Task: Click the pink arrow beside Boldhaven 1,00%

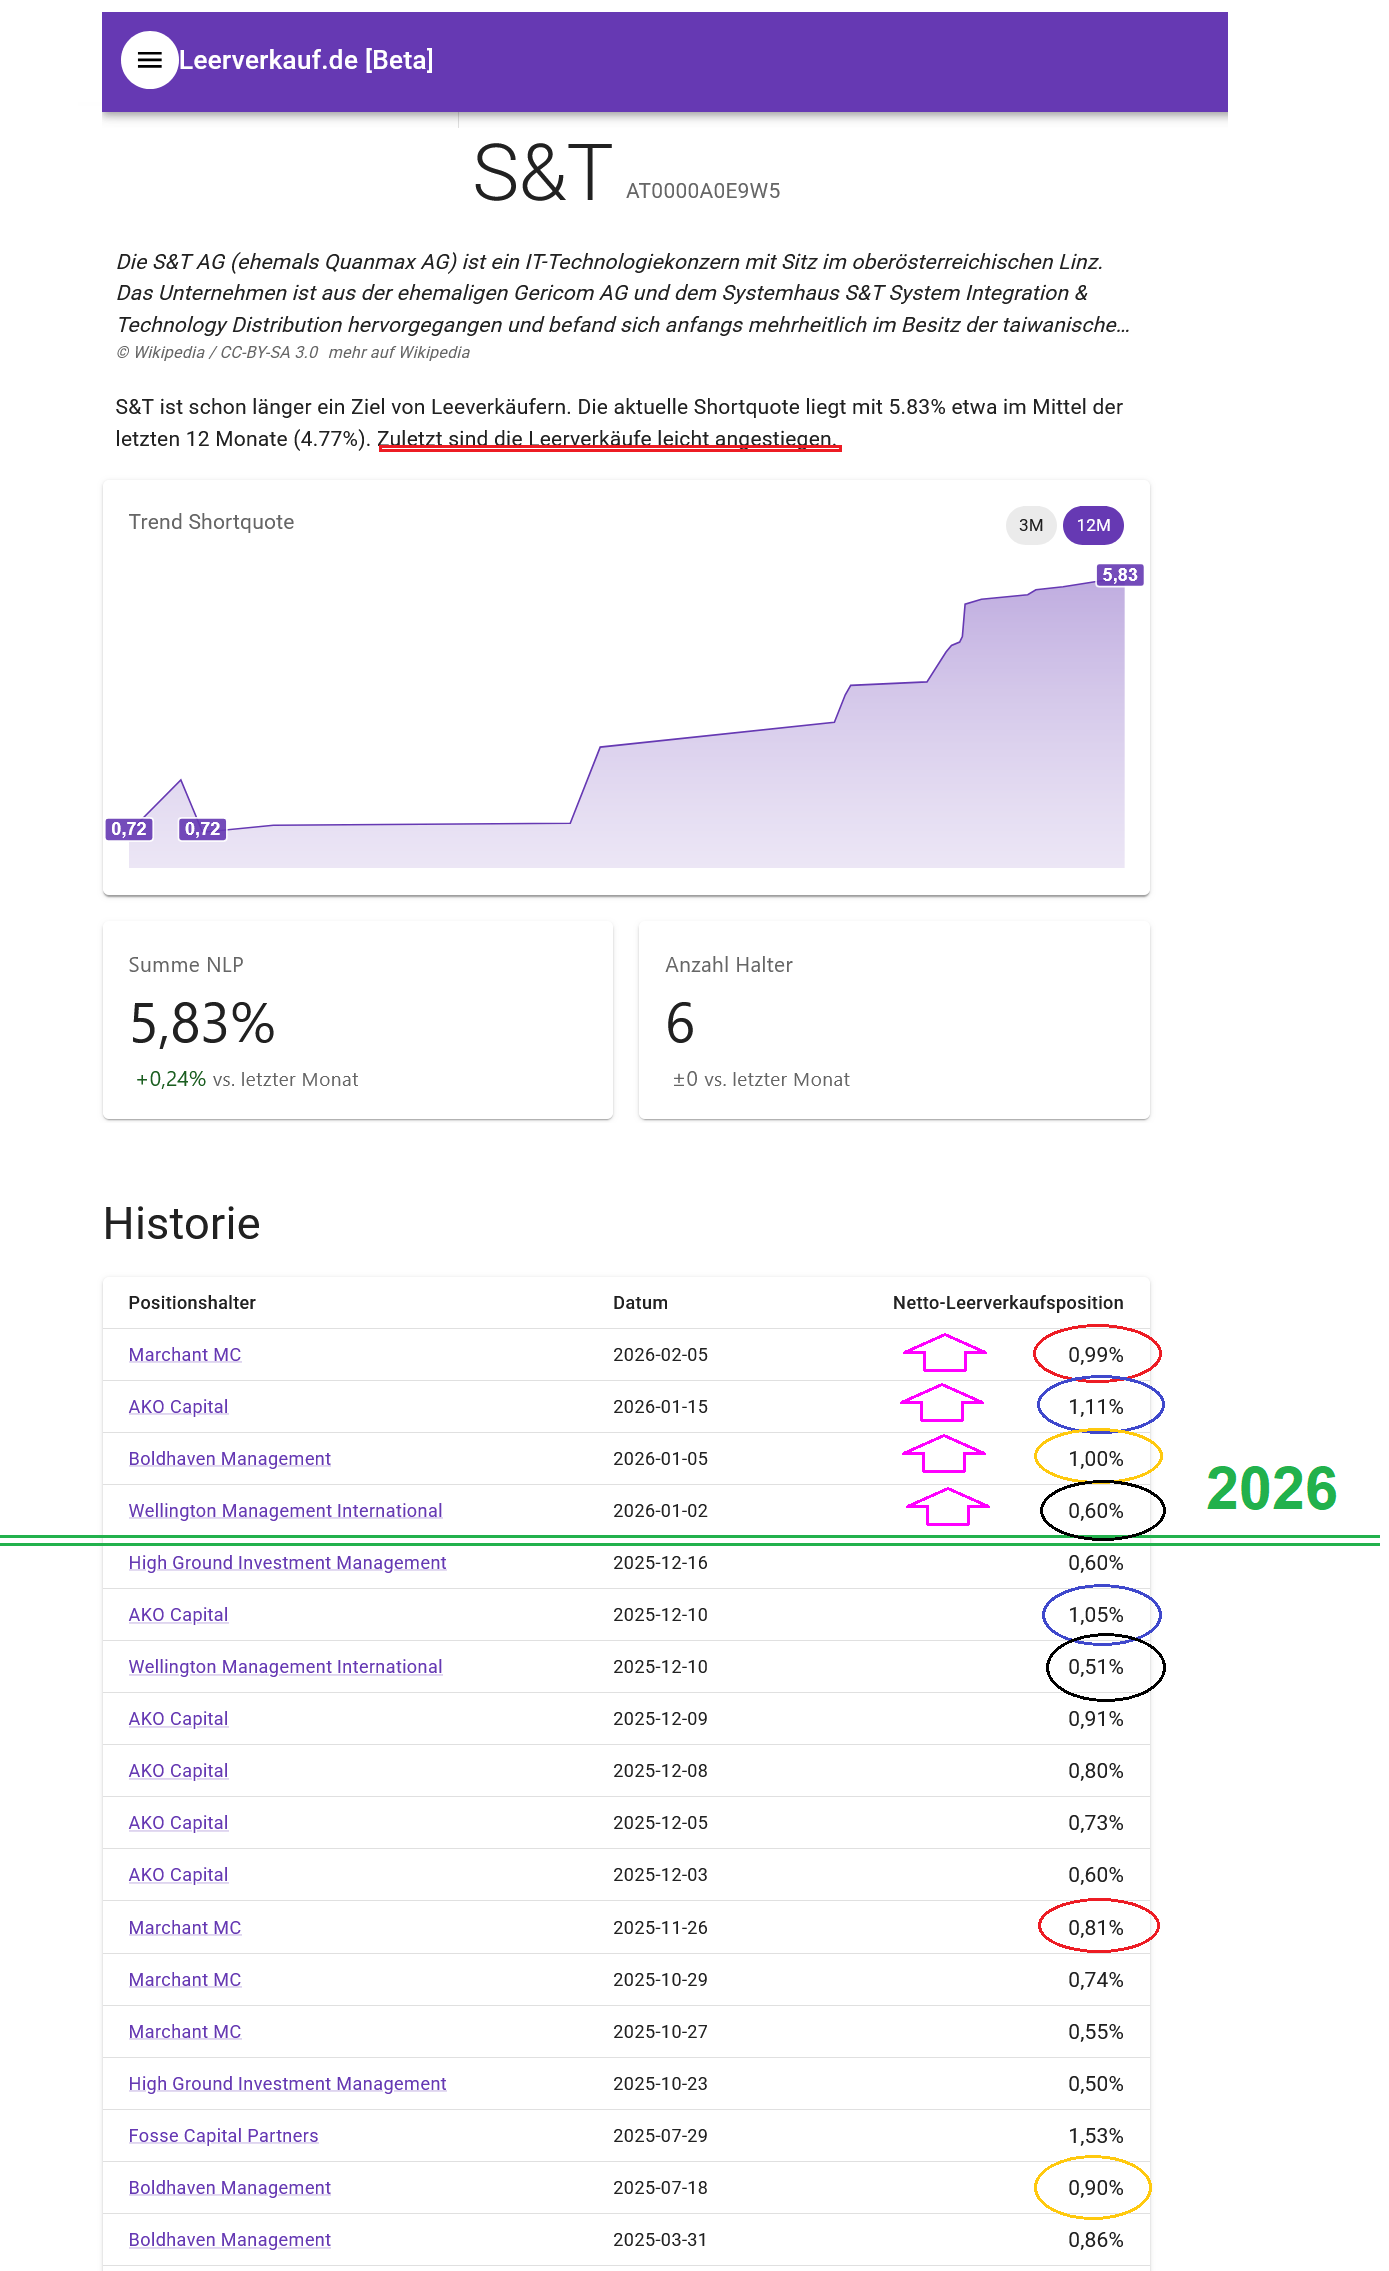Action: 944,1455
